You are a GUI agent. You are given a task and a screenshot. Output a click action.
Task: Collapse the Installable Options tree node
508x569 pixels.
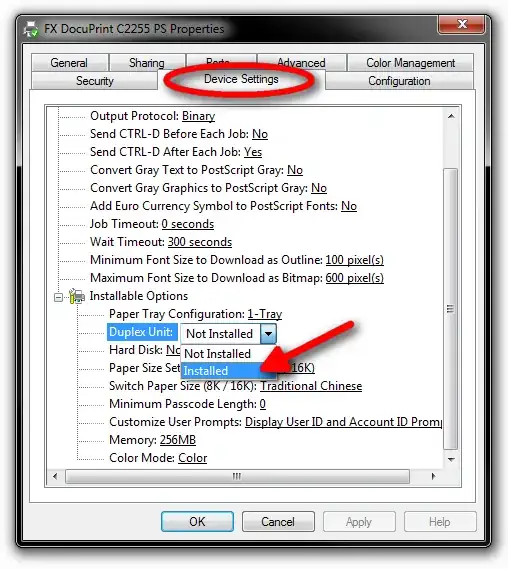58,298
